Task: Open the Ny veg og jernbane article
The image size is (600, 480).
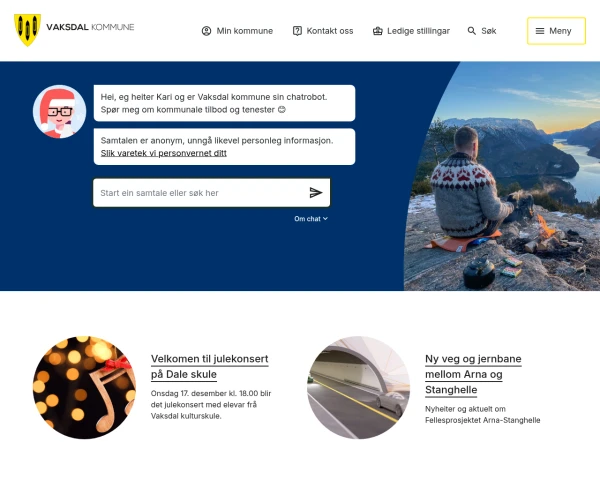Action: [x=473, y=374]
